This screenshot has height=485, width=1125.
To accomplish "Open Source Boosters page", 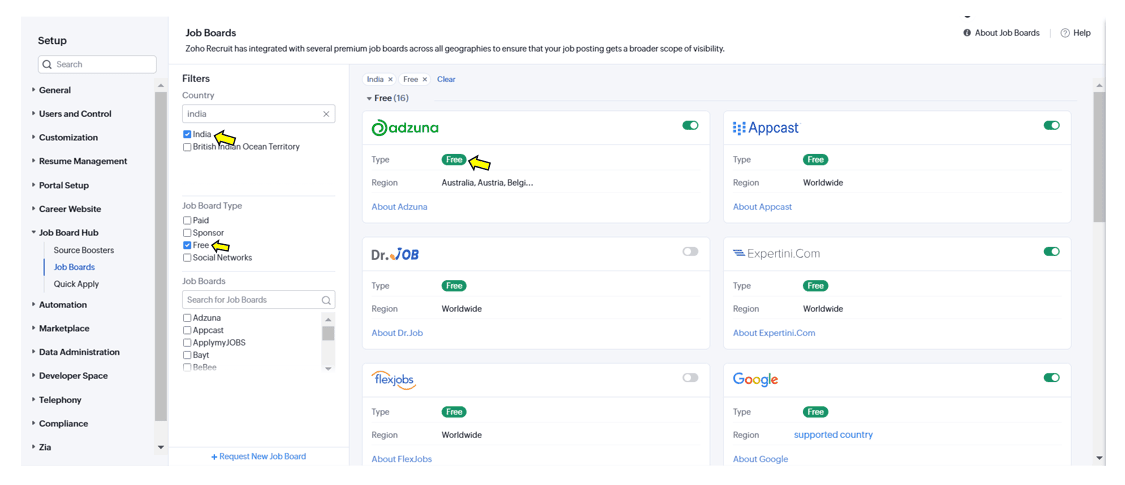I will [84, 250].
